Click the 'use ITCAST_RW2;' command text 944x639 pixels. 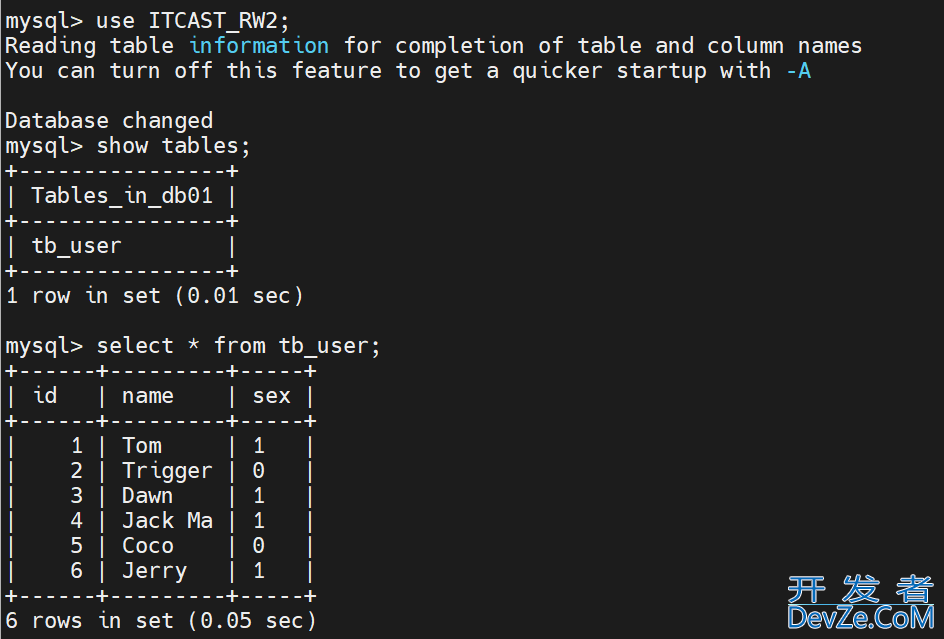coord(193,21)
